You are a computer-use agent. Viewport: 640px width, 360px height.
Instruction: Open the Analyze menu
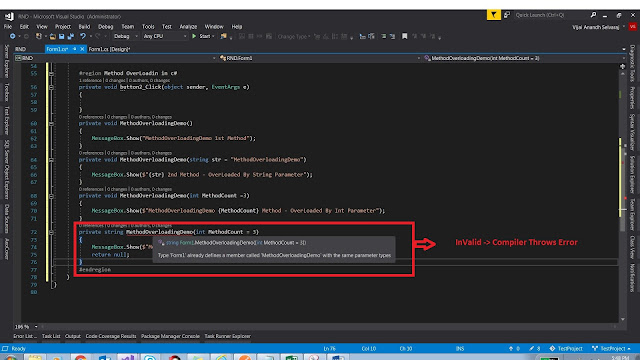[x=188, y=27]
